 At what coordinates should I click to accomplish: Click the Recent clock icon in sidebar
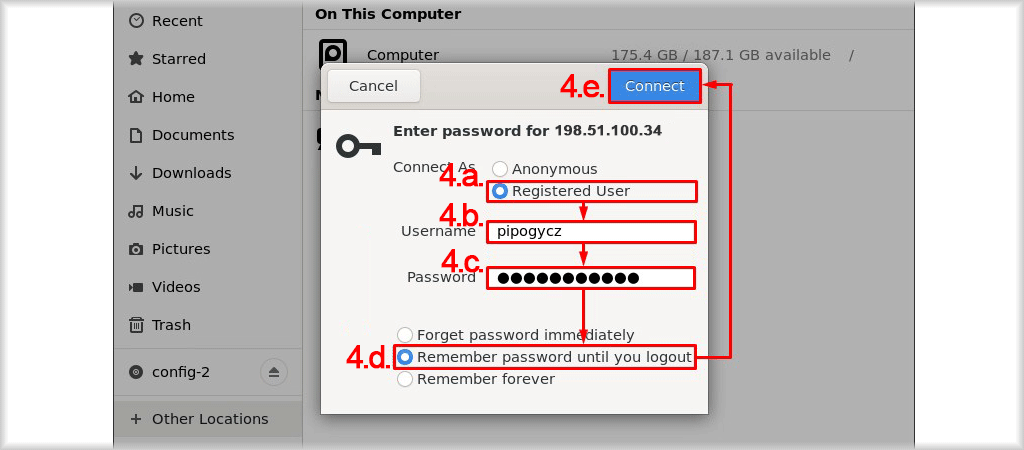(x=136, y=21)
